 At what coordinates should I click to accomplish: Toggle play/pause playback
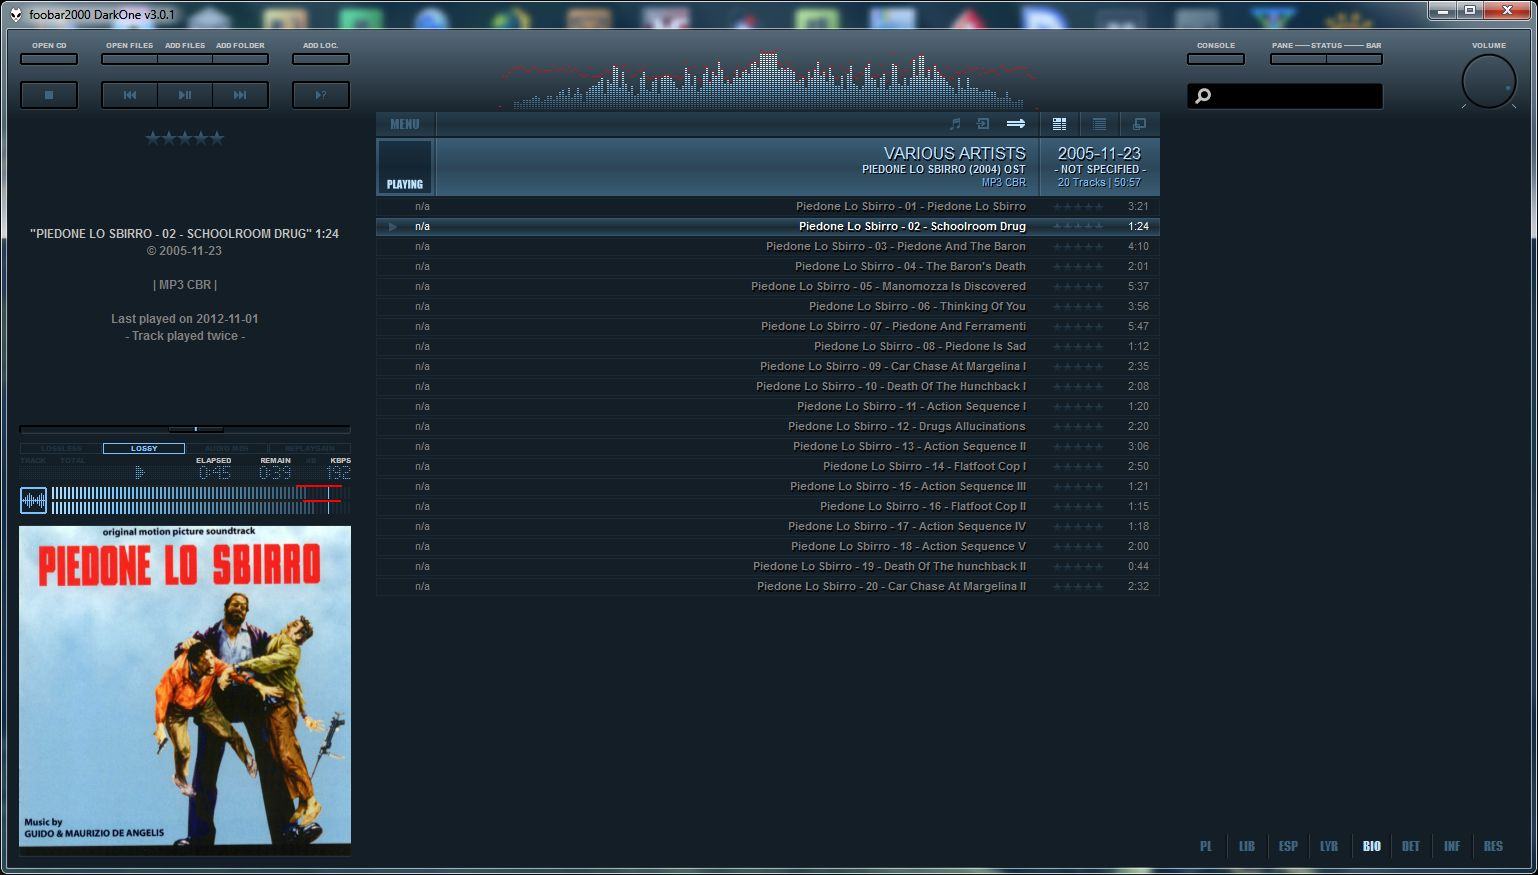(185, 95)
